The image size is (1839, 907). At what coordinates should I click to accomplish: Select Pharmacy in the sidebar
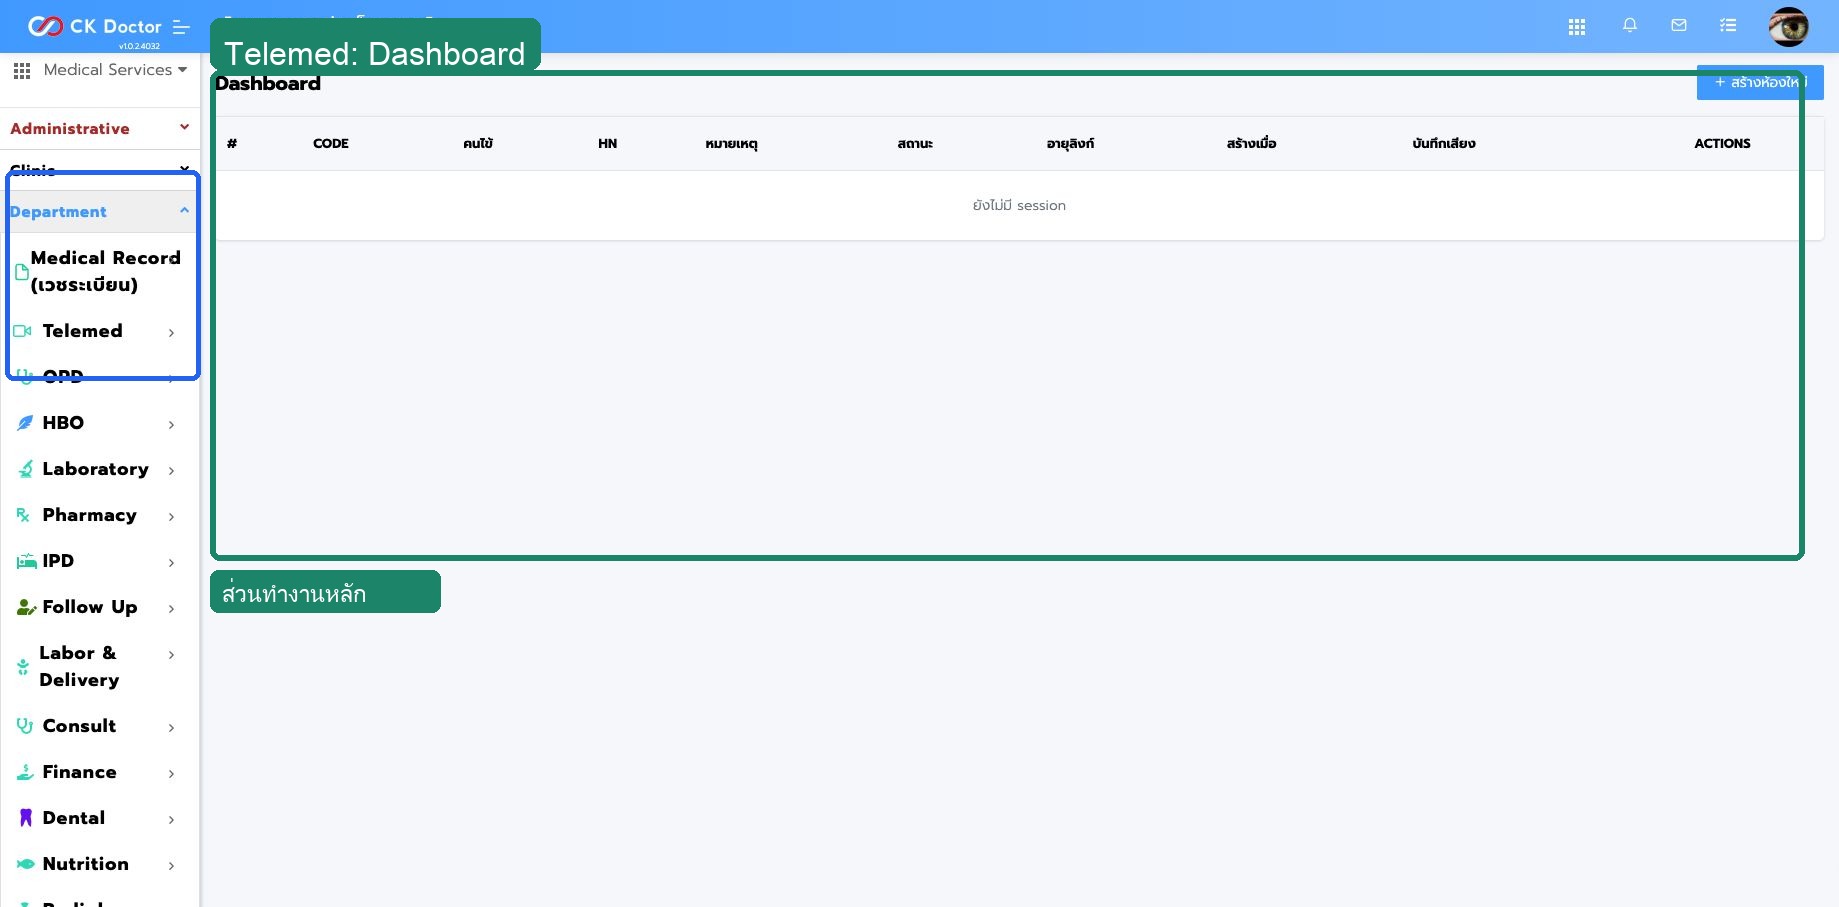(x=89, y=515)
